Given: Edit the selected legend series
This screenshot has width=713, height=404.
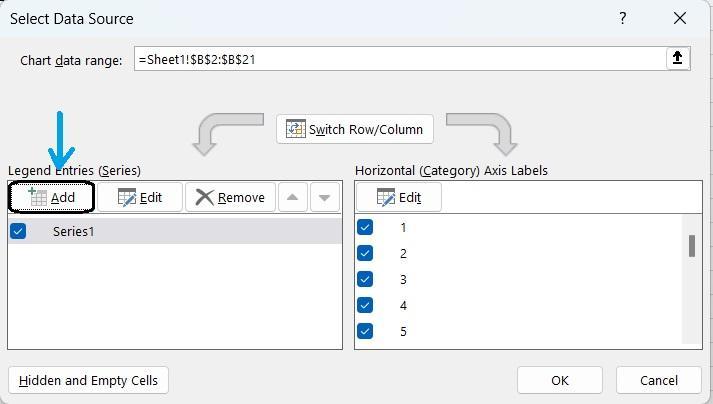Looking at the screenshot, I should tap(140, 197).
